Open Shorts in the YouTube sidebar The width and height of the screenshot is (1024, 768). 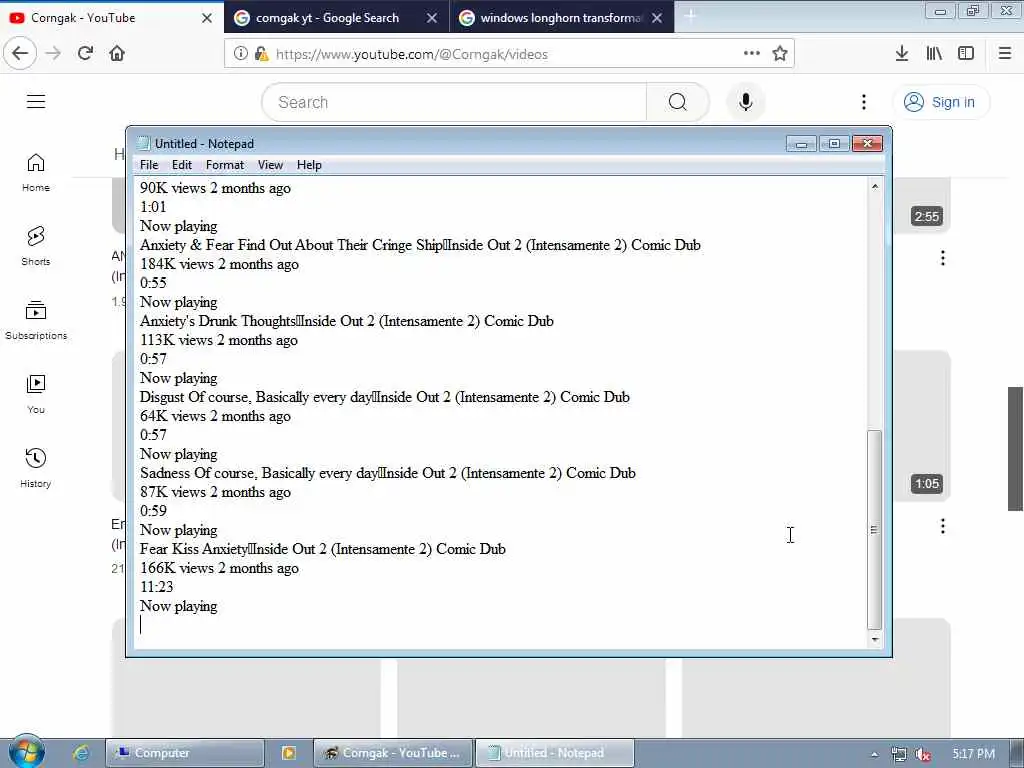pos(36,246)
